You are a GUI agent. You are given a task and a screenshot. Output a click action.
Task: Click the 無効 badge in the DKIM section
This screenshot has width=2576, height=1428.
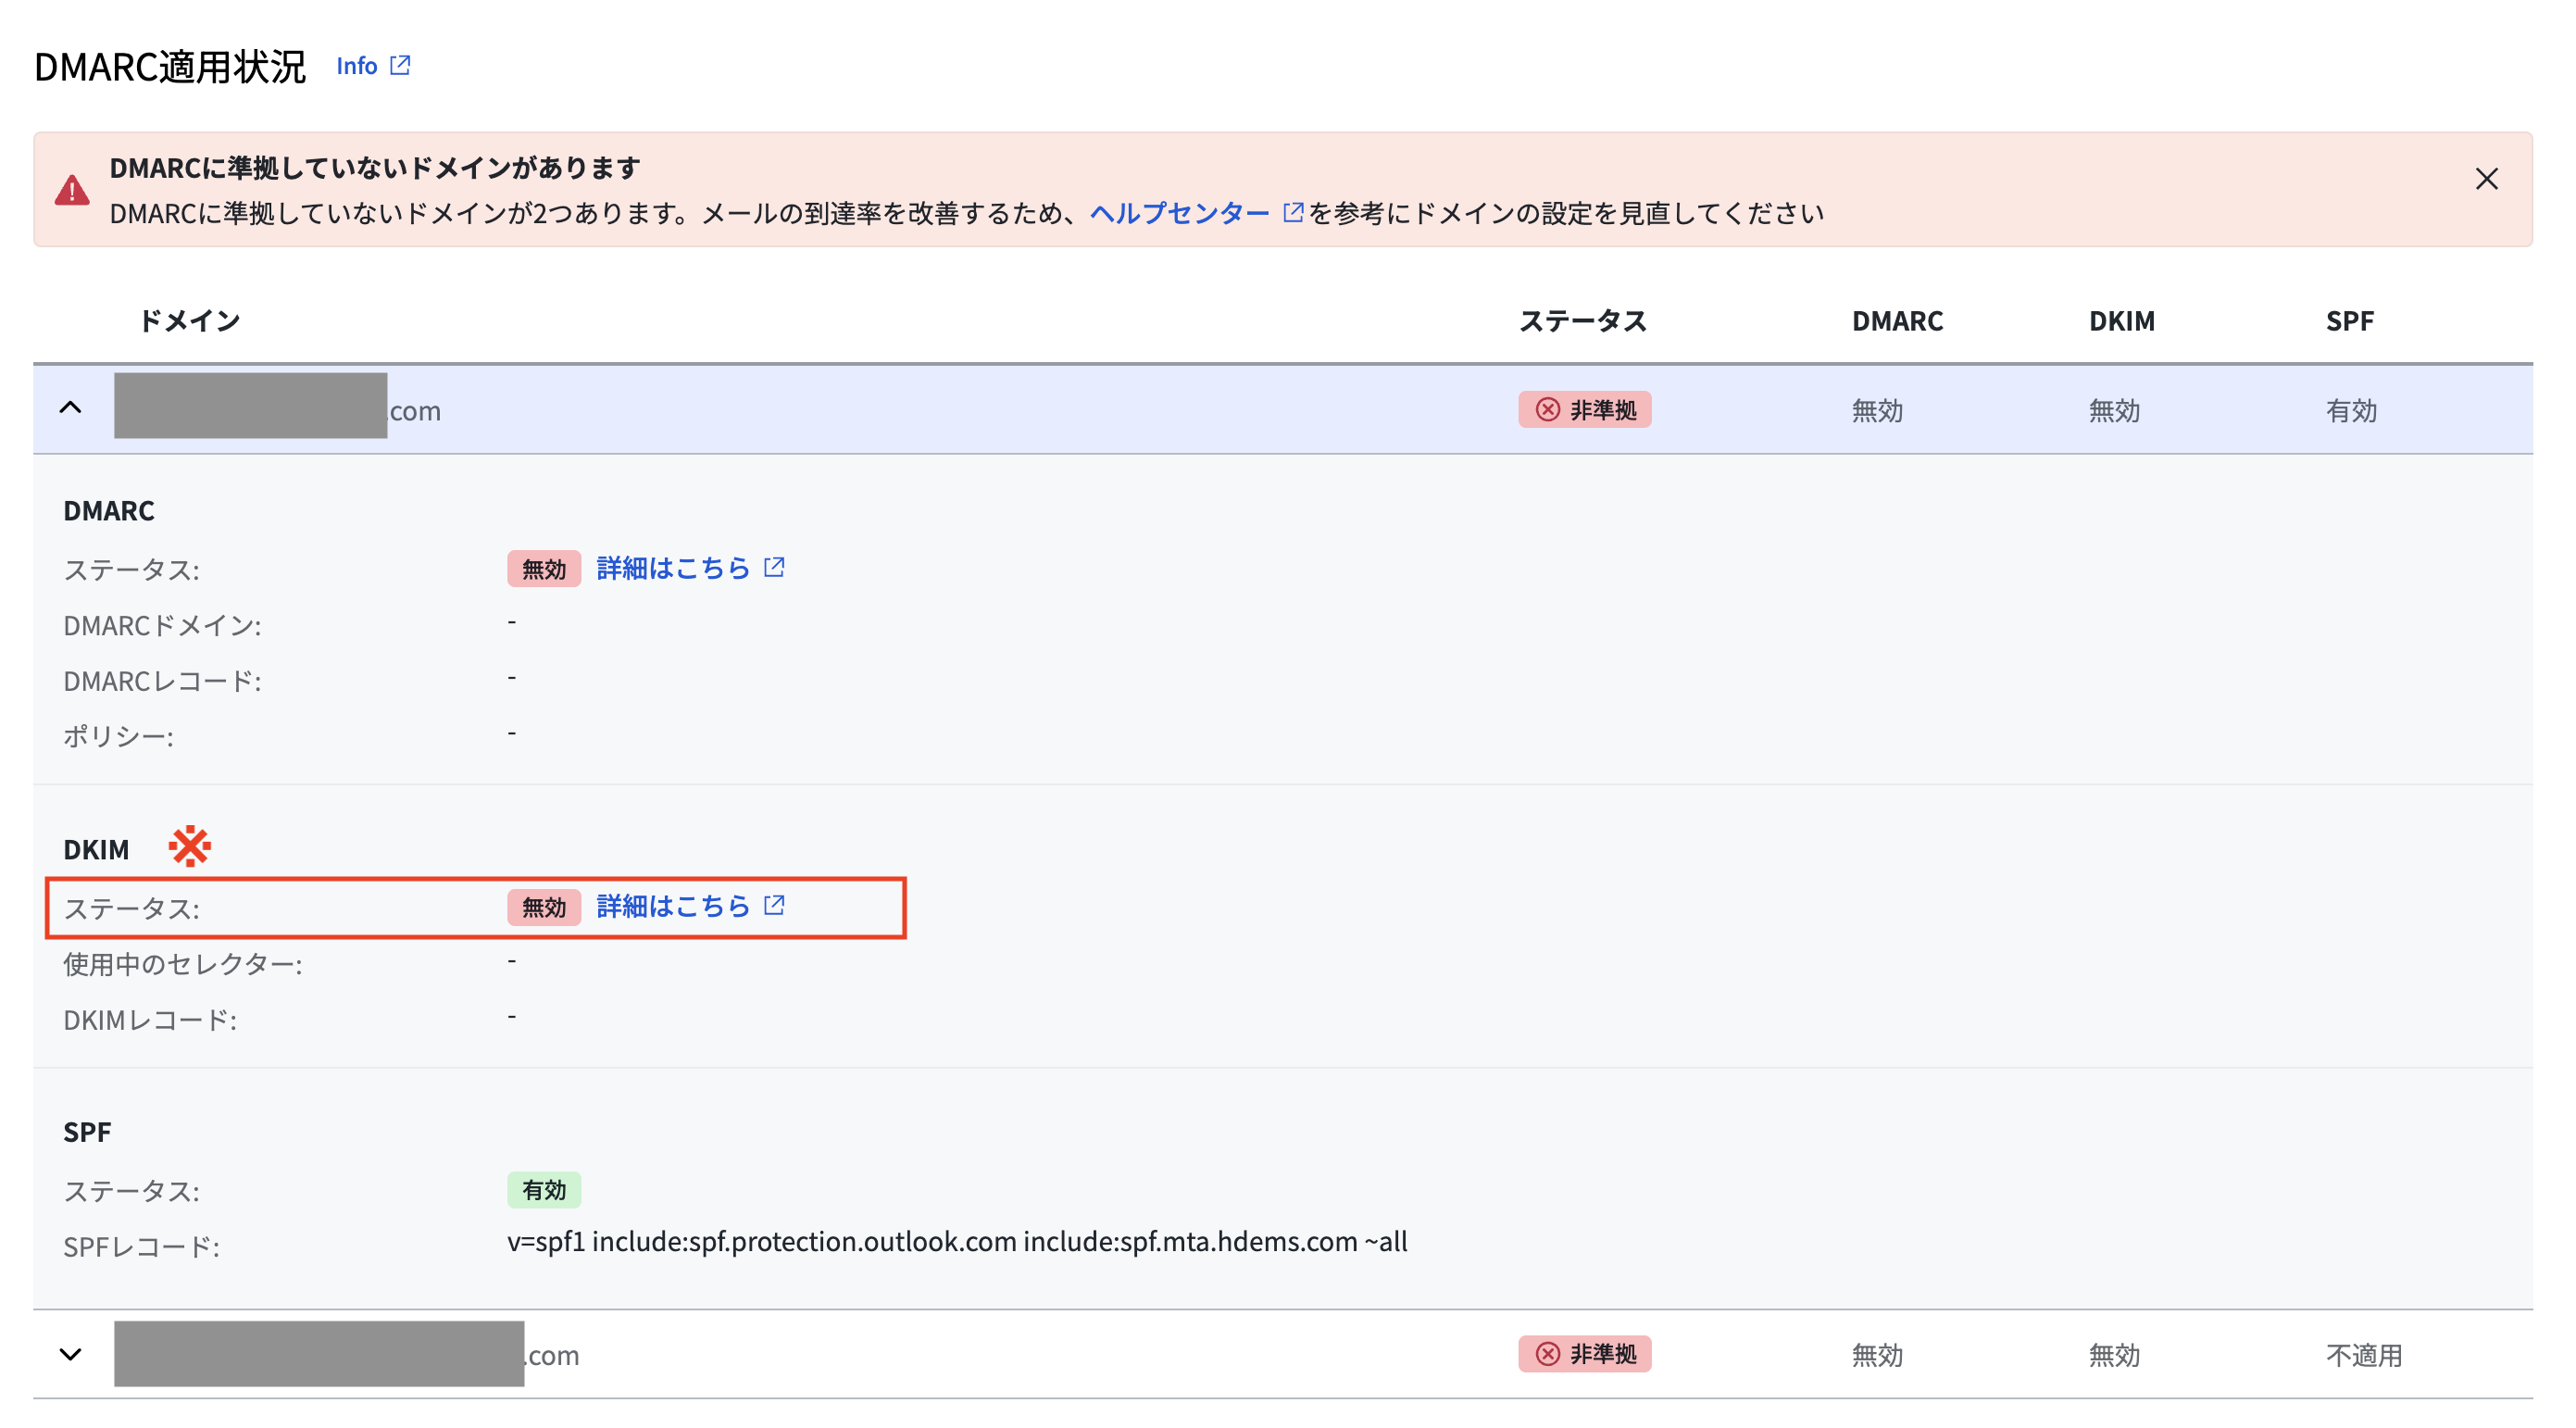pyautogui.click(x=543, y=907)
